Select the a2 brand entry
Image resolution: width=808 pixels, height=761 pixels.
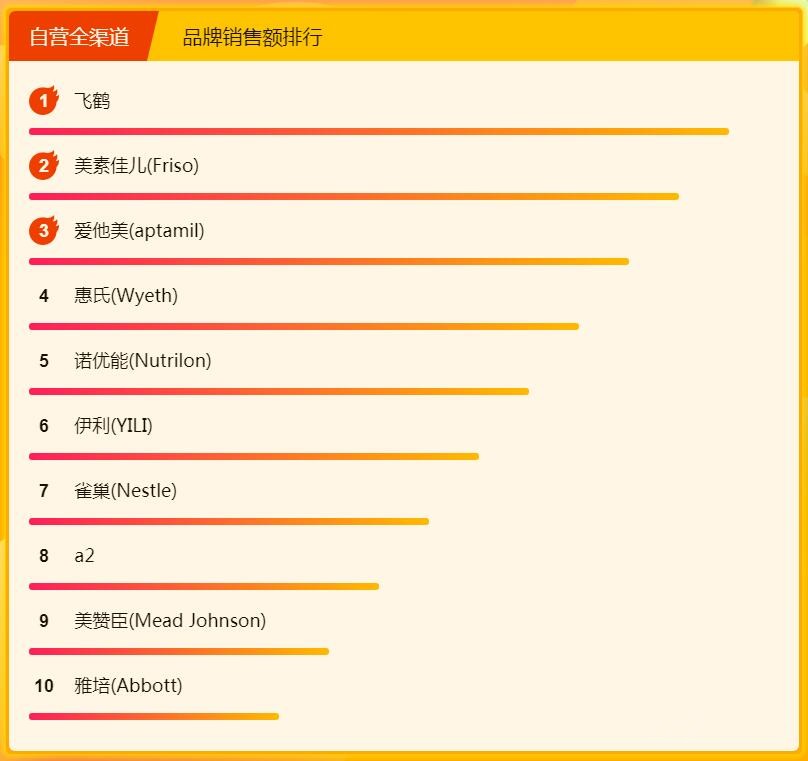click(x=84, y=556)
